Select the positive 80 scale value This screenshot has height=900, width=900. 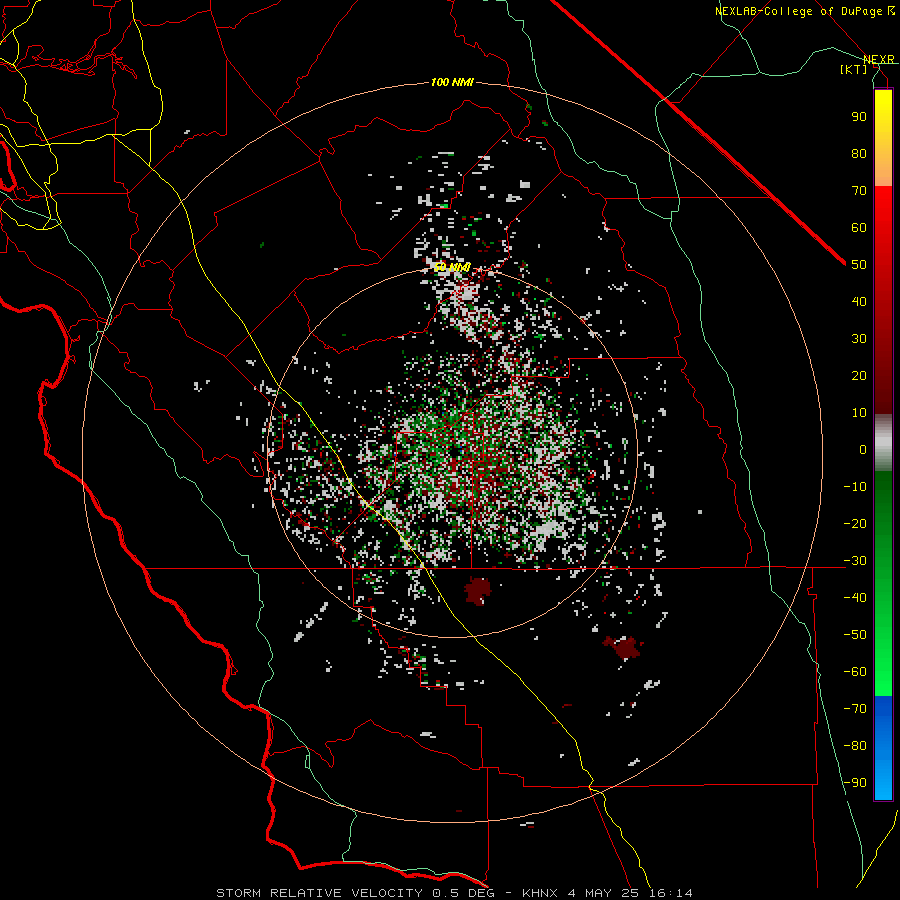coord(859,153)
